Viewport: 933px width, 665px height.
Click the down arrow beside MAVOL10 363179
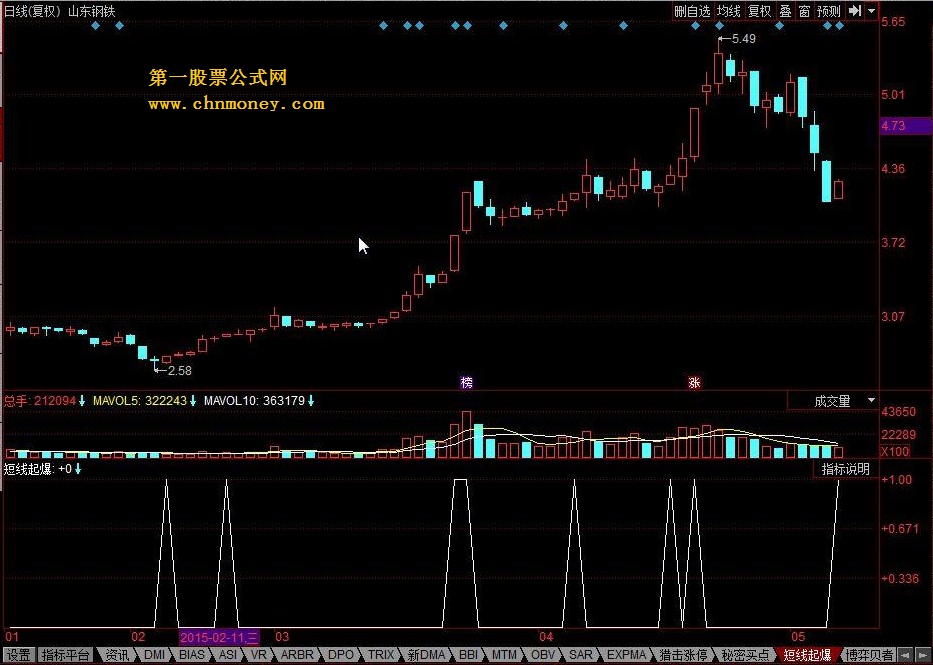[x=311, y=401]
